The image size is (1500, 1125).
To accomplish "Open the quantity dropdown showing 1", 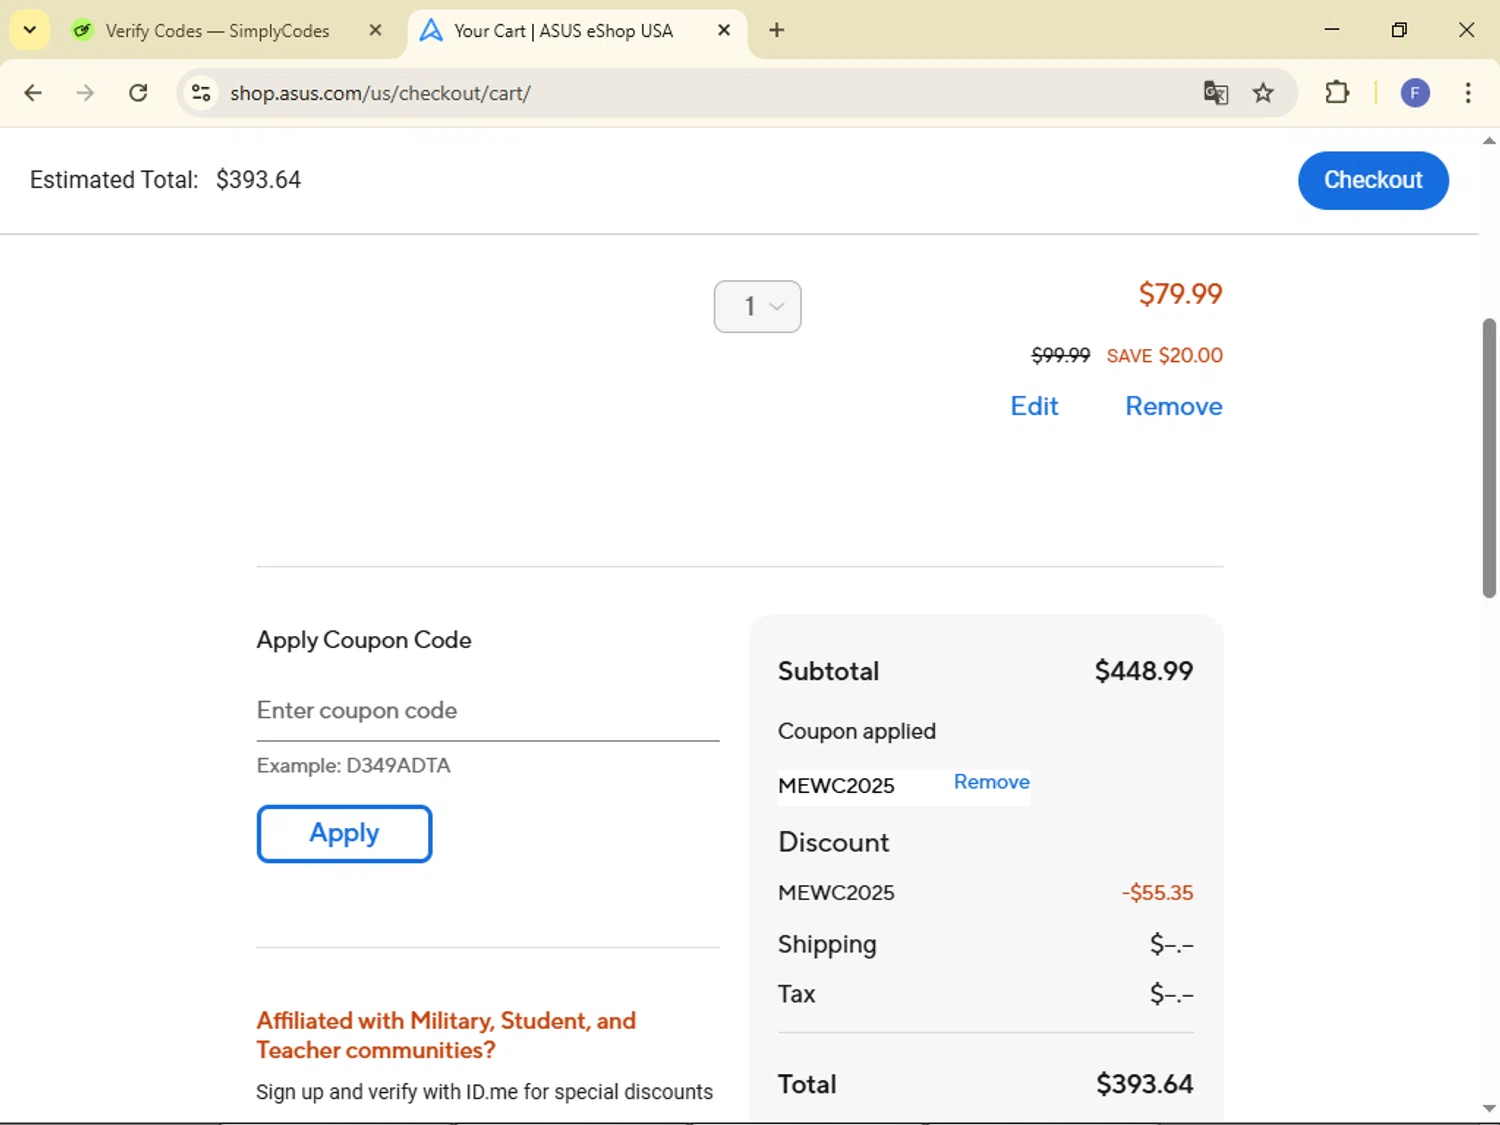I will (x=757, y=306).
